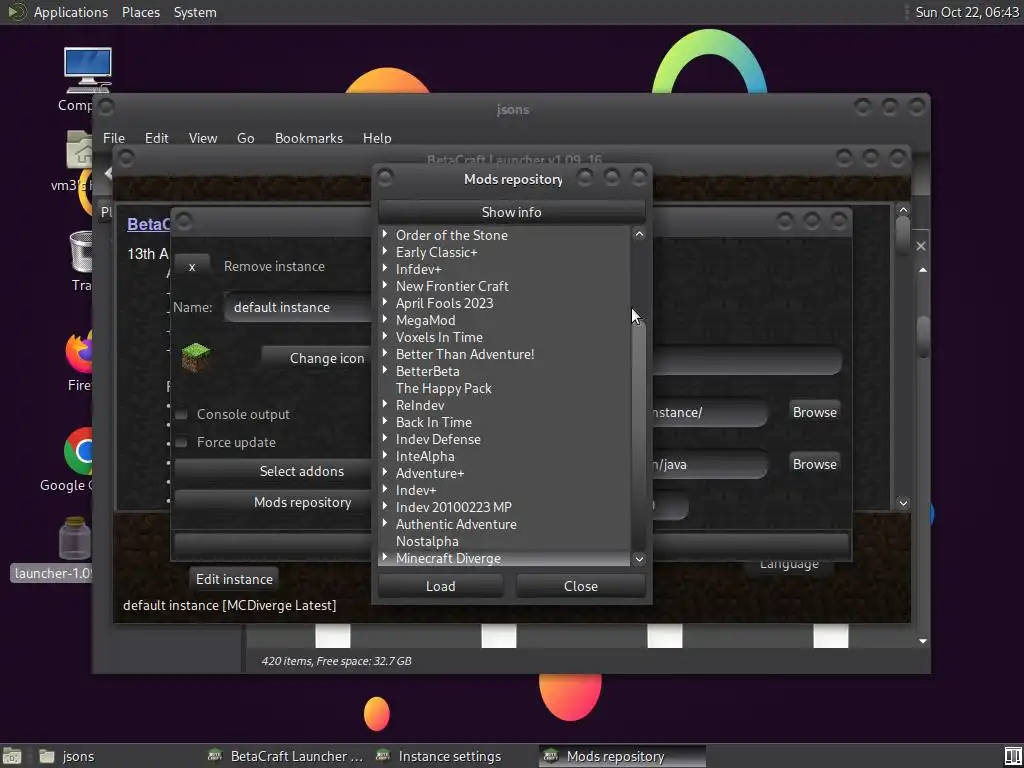This screenshot has width=1024, height=768.
Task: Toggle the Console output checkbox
Action: (x=182, y=414)
